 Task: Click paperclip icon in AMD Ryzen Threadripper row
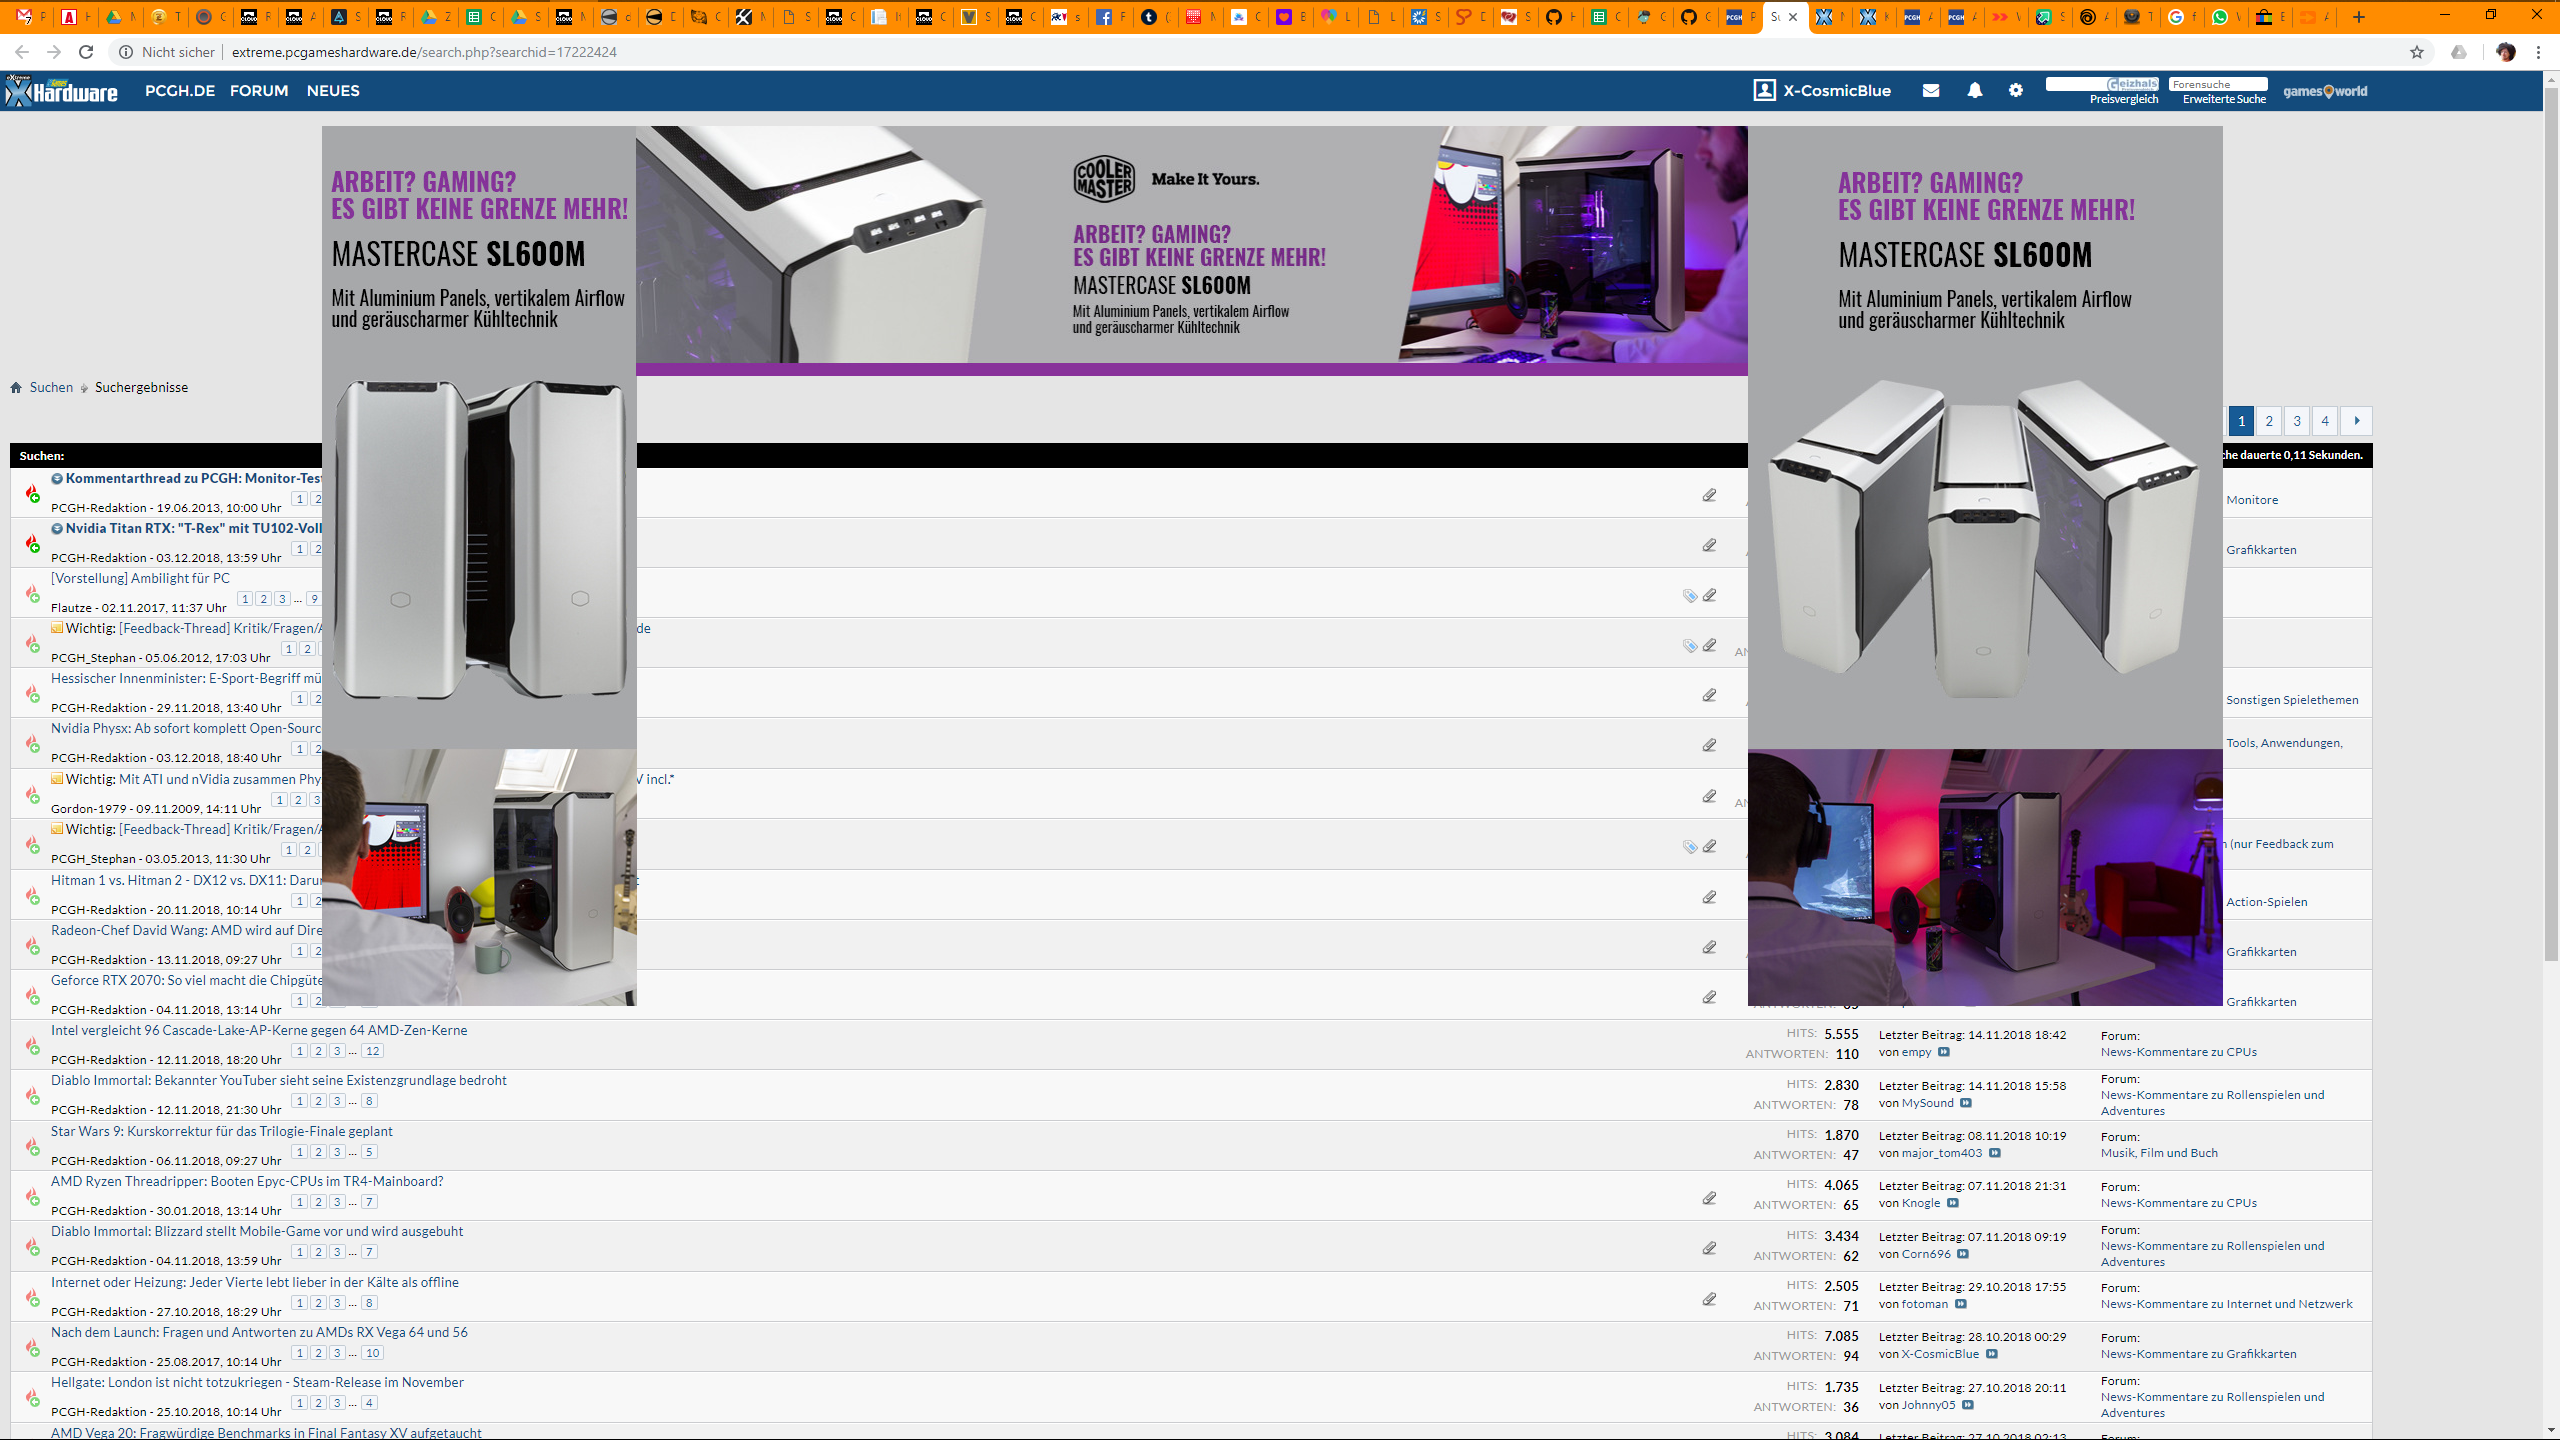pyautogui.click(x=1709, y=1198)
